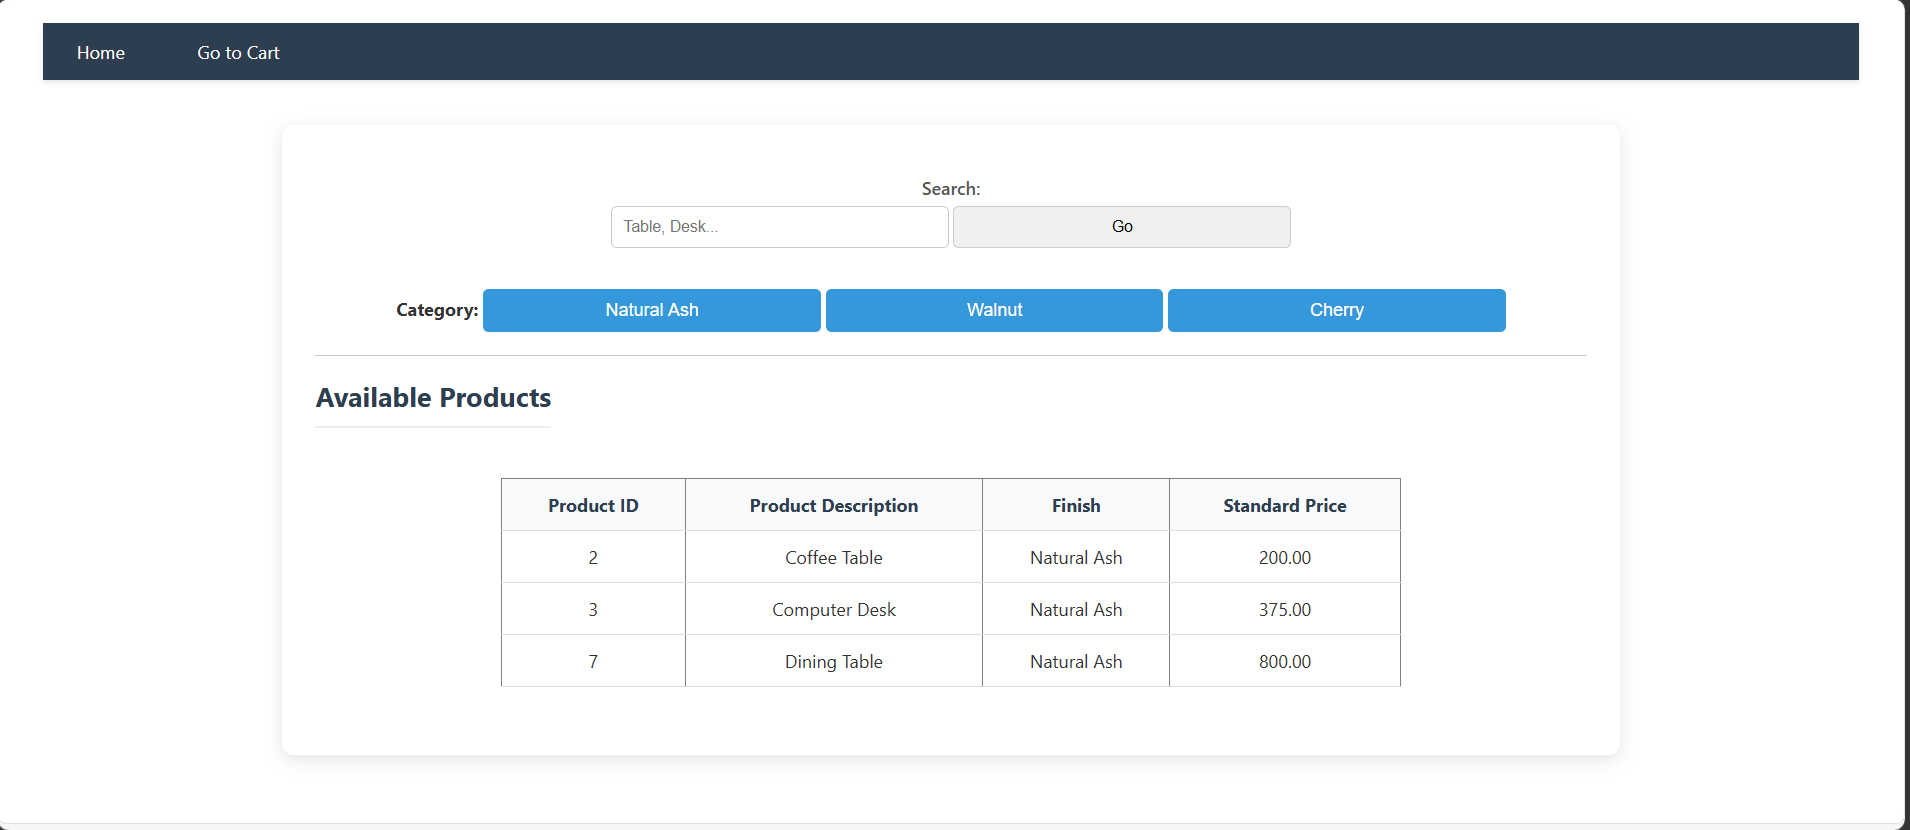Viewport: 1910px width, 830px height.
Task: Filter products by Cherry category
Action: pos(1337,310)
